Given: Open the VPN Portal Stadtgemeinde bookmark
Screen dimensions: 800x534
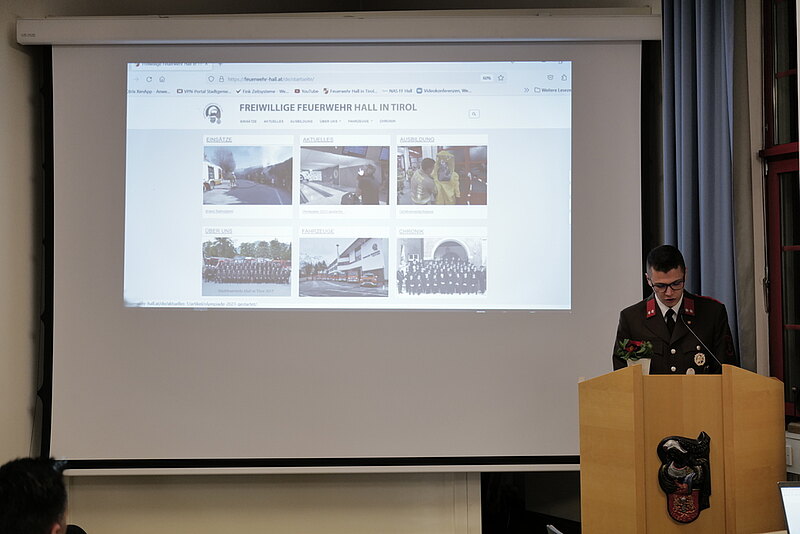Looking at the screenshot, I should coord(204,91).
